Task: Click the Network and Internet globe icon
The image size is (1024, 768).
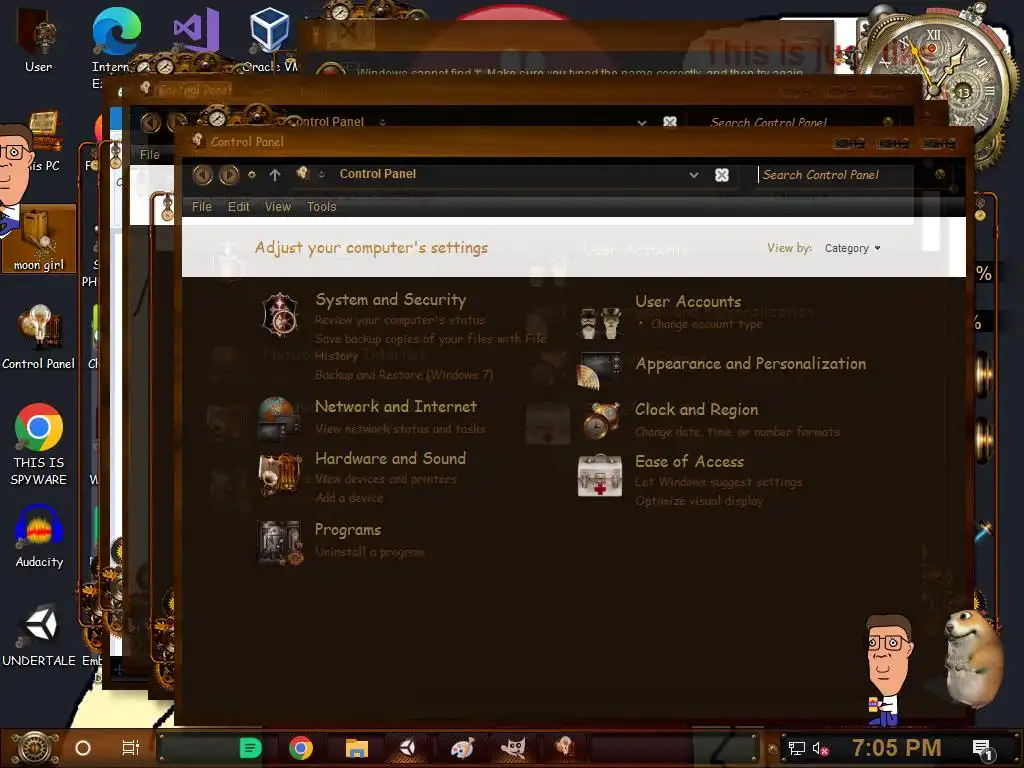Action: click(280, 418)
